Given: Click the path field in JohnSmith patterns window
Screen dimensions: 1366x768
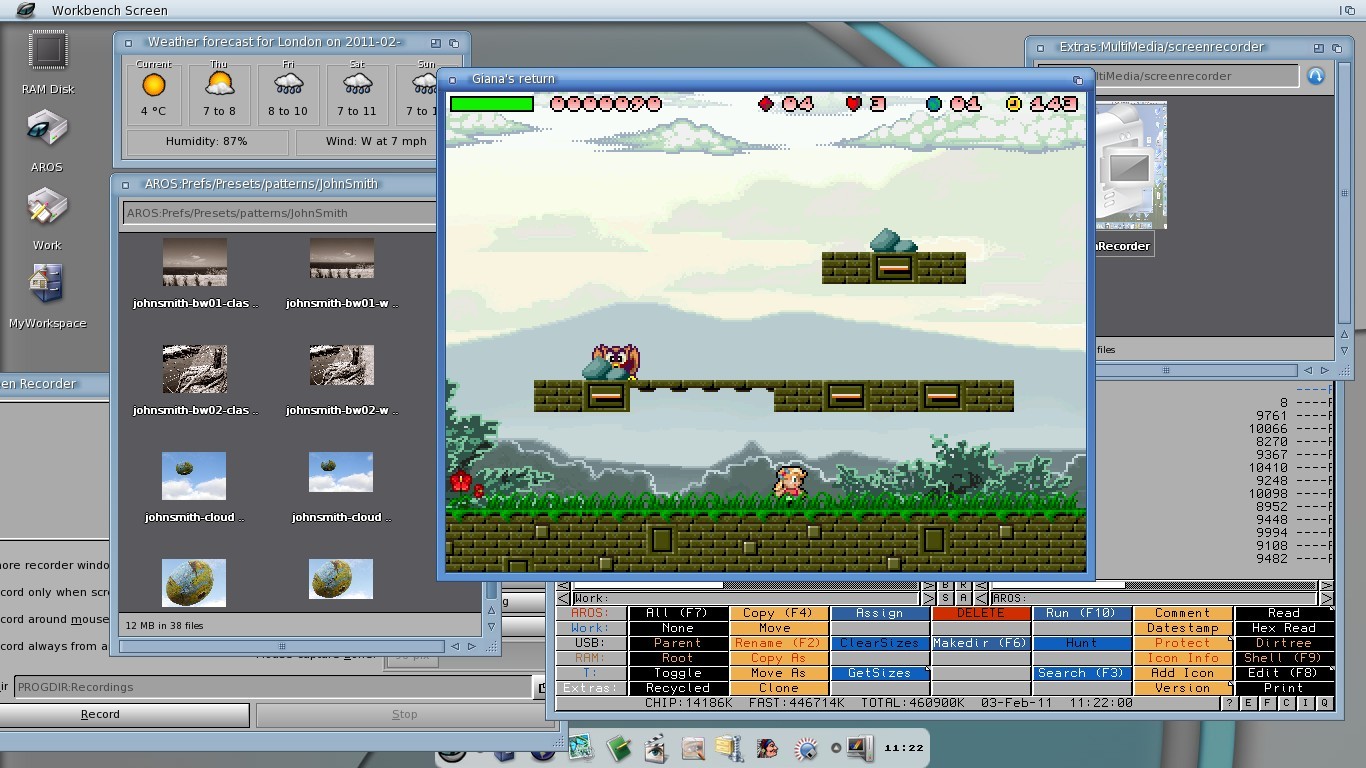Looking at the screenshot, I should [x=280, y=213].
